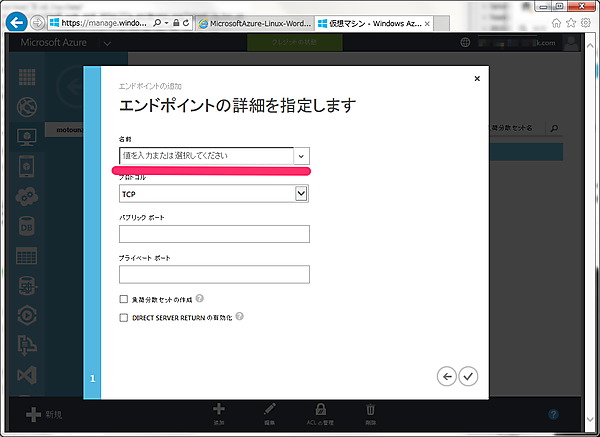Click the help icon beside DIRECT SERVER RETURN
600x437 pixels.
[x=240, y=317]
